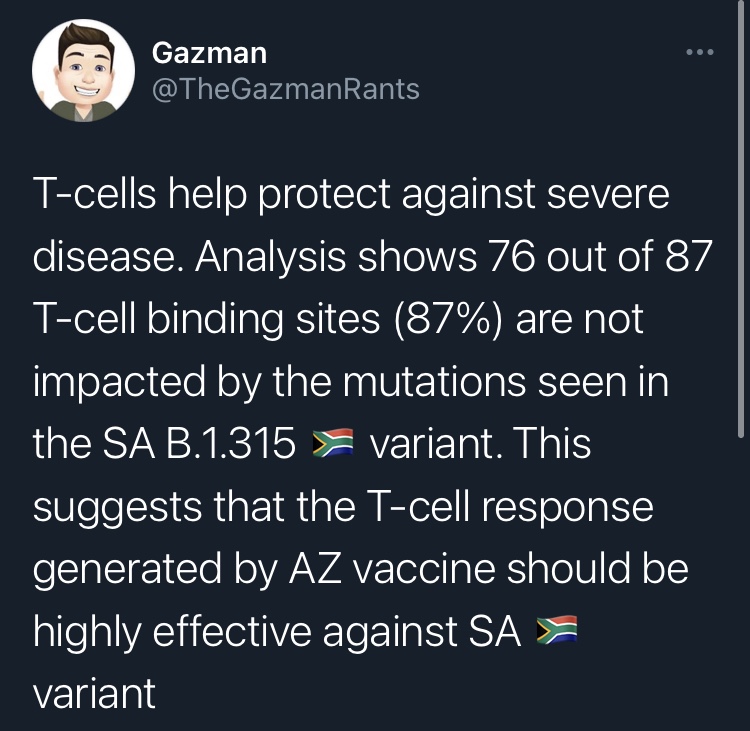The height and width of the screenshot is (731, 750).
Task: Click the South Africa flag after 'against SA'
Action: click(x=557, y=631)
